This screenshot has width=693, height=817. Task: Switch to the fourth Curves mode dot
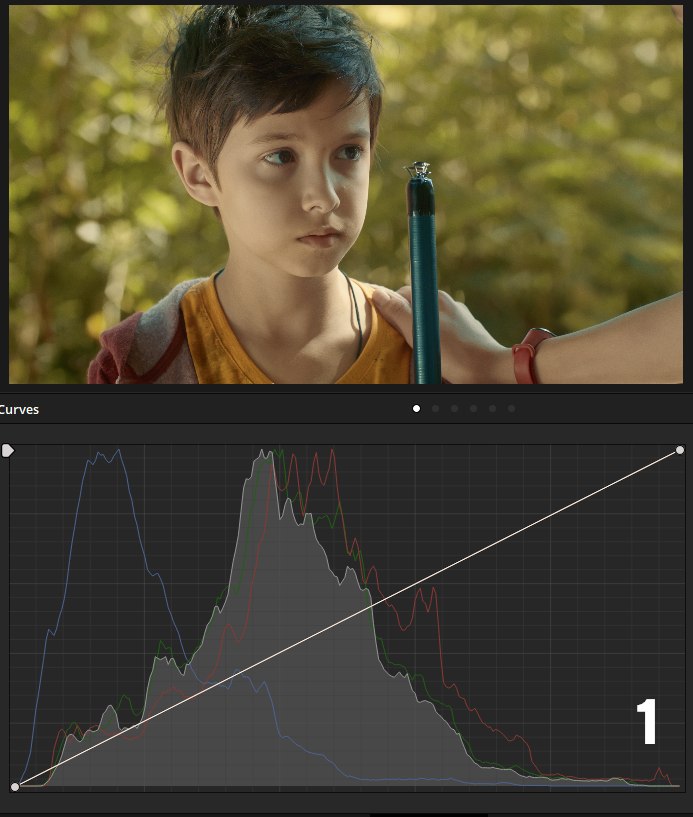474,408
